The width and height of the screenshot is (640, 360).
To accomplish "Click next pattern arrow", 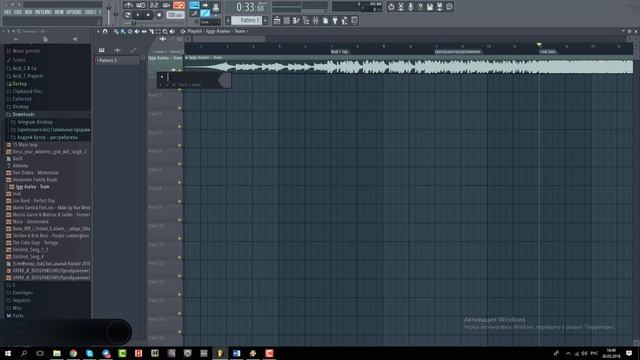I will tap(265, 20).
